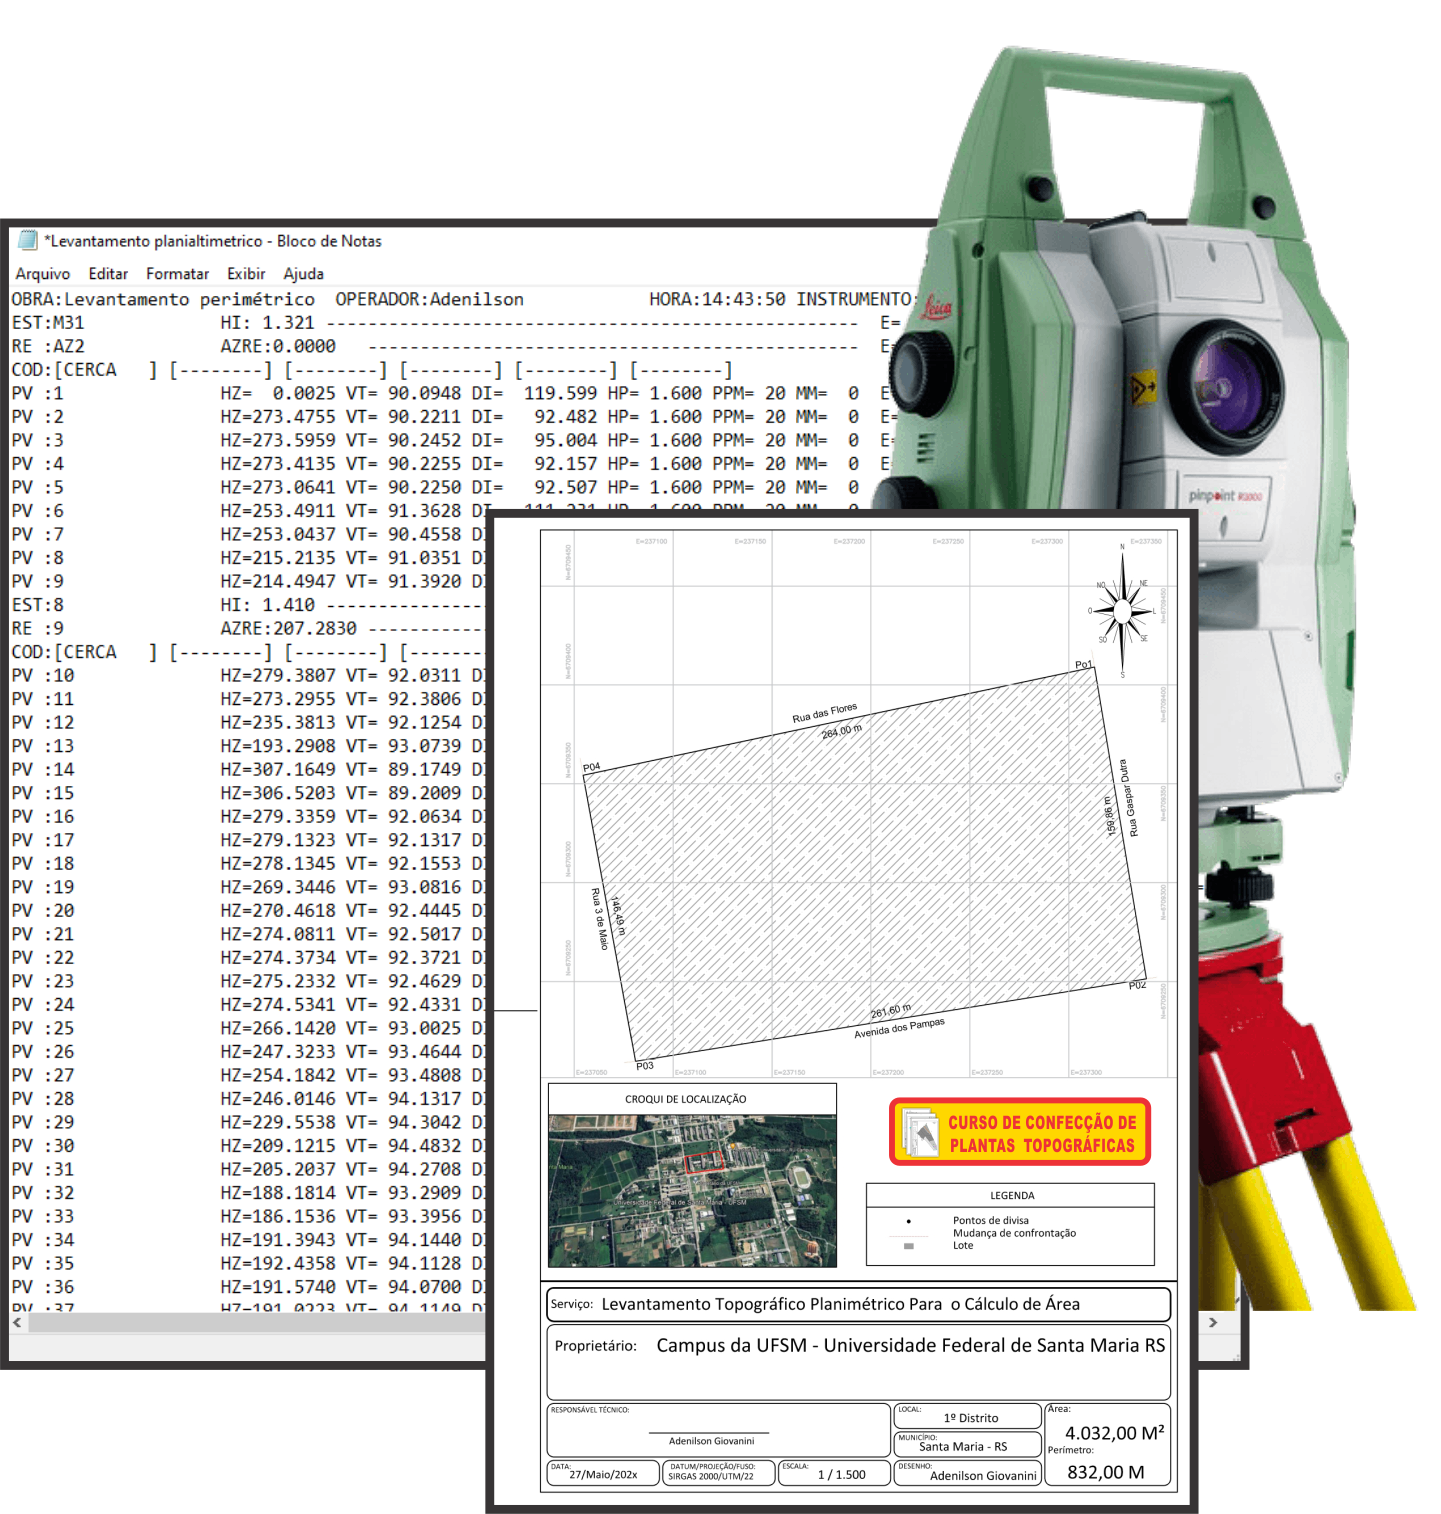Click the value 'HZ=307.1649'
1441x1514 pixels.
[x=278, y=770]
